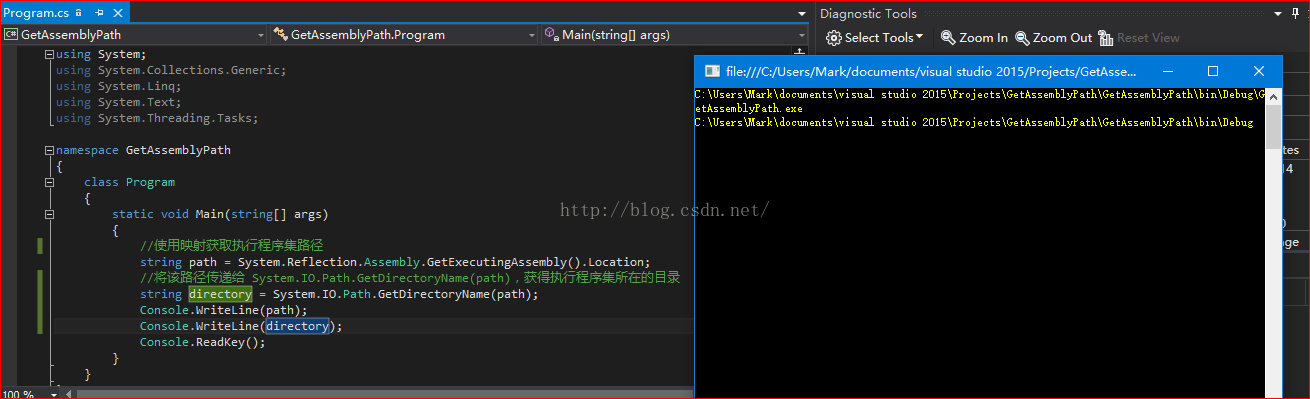Screen dimensions: 1310x399
Task: Pin the Diagnostic Tools panel
Action: (1295, 14)
